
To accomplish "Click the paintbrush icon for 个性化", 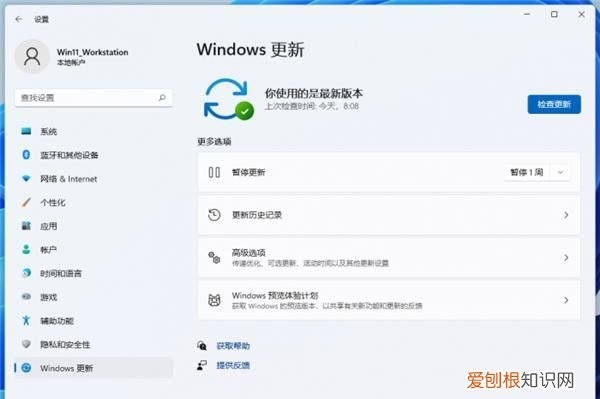I will (26, 202).
